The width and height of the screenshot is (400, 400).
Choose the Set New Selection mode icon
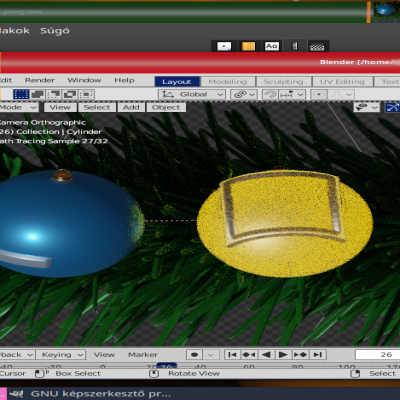point(21,94)
